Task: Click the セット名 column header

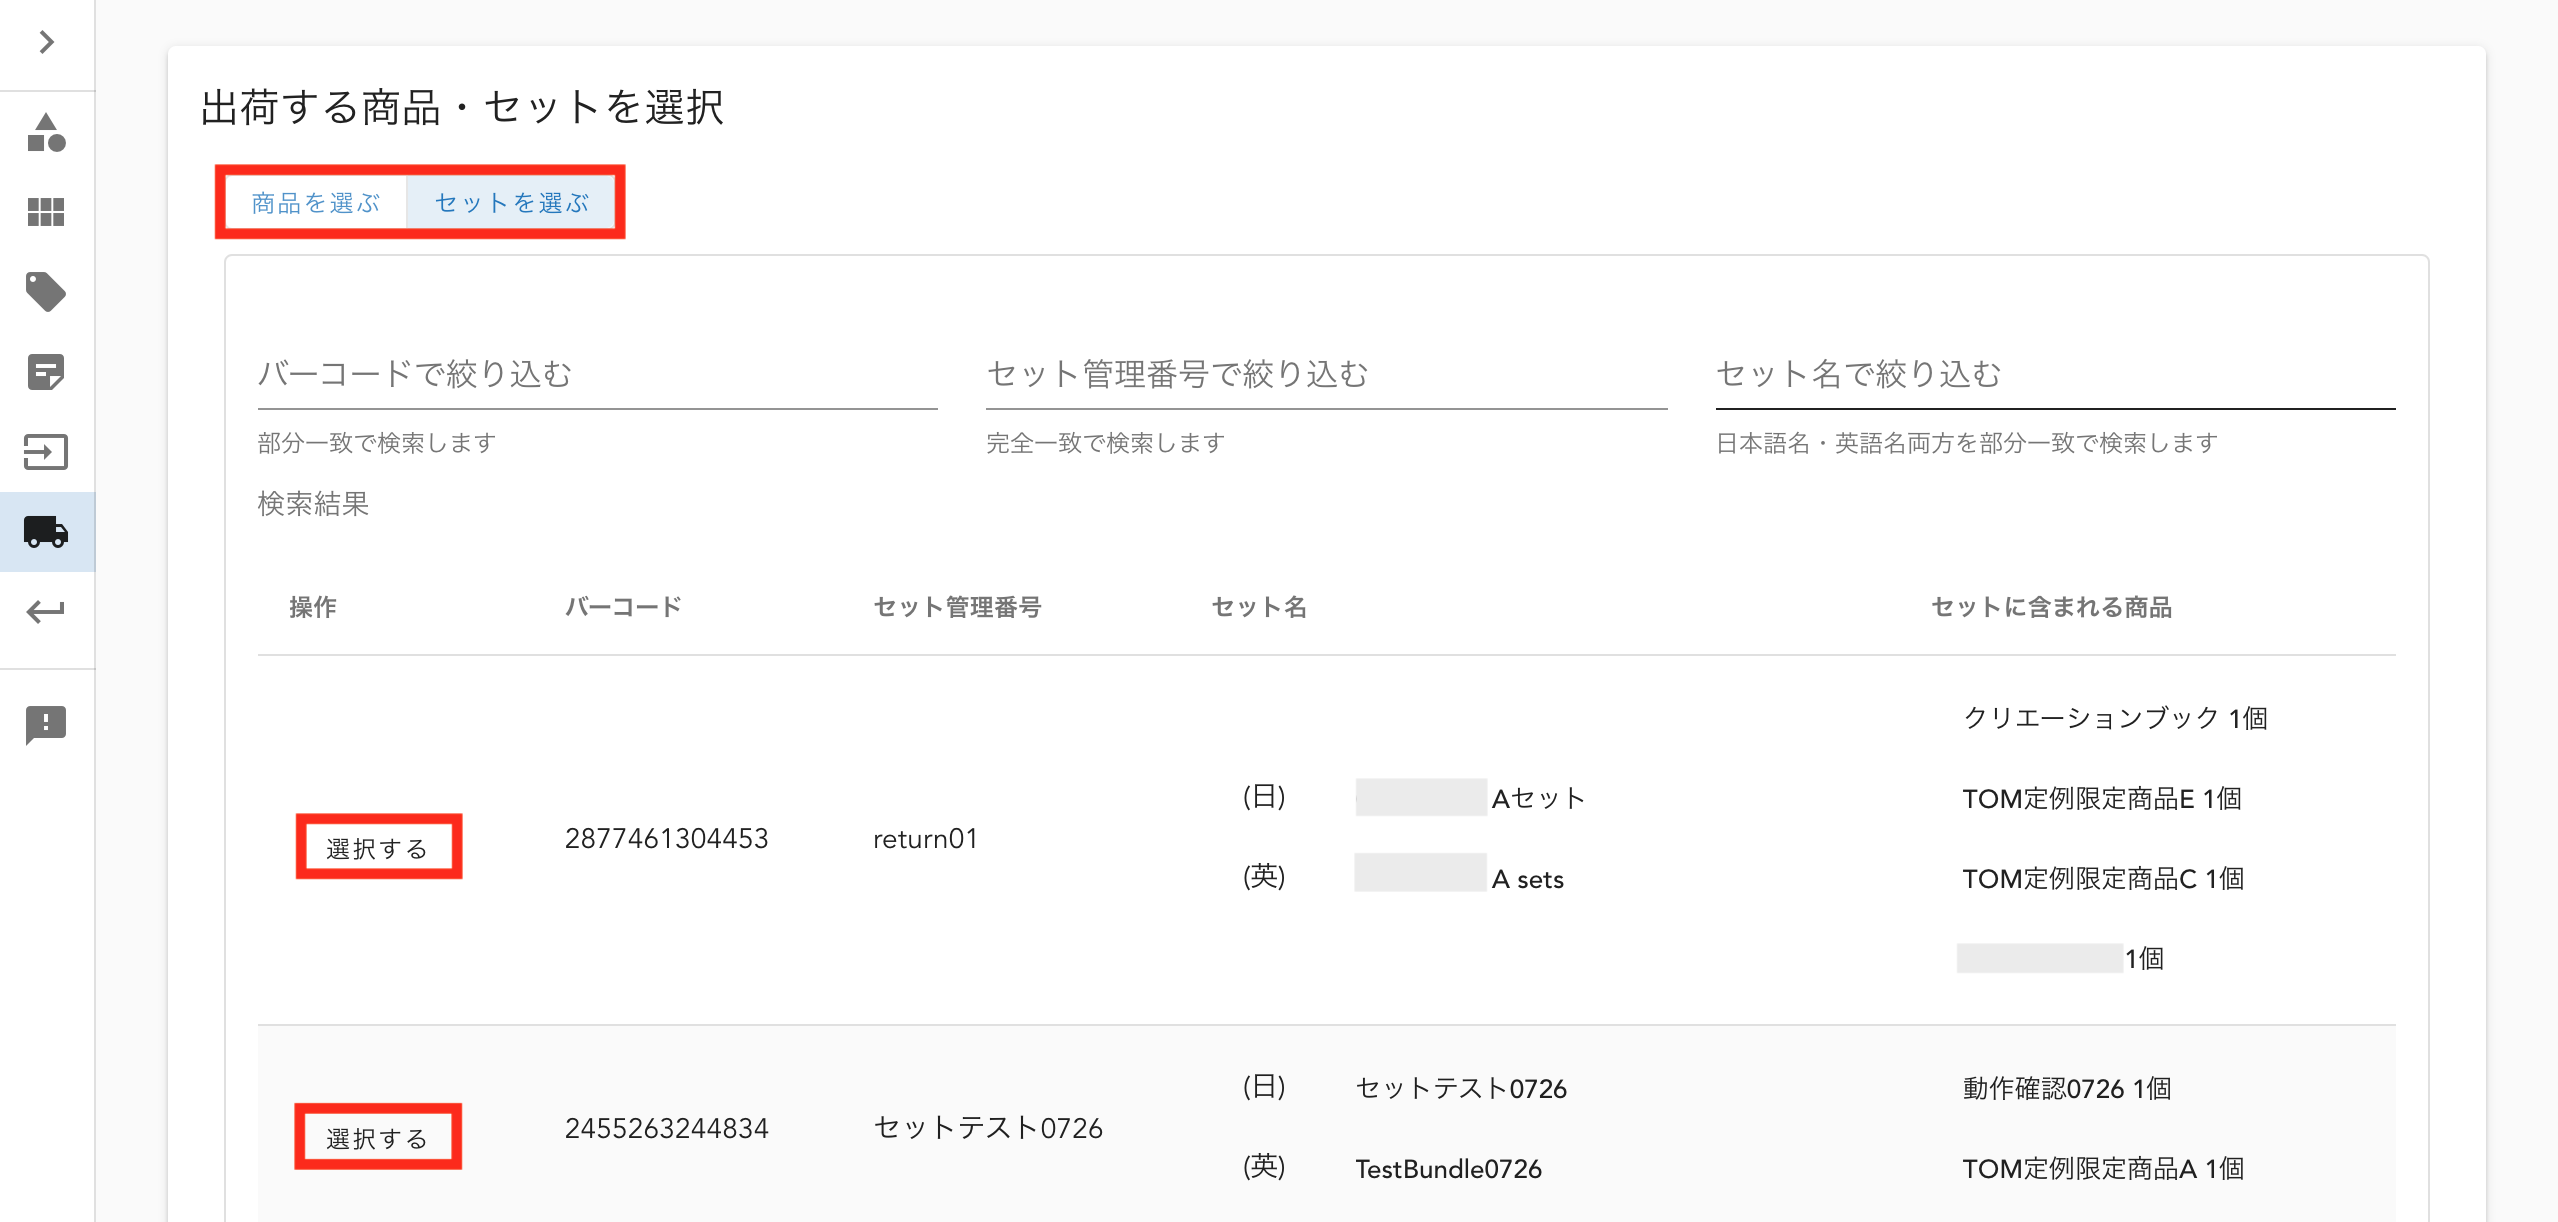Action: coord(1259,607)
